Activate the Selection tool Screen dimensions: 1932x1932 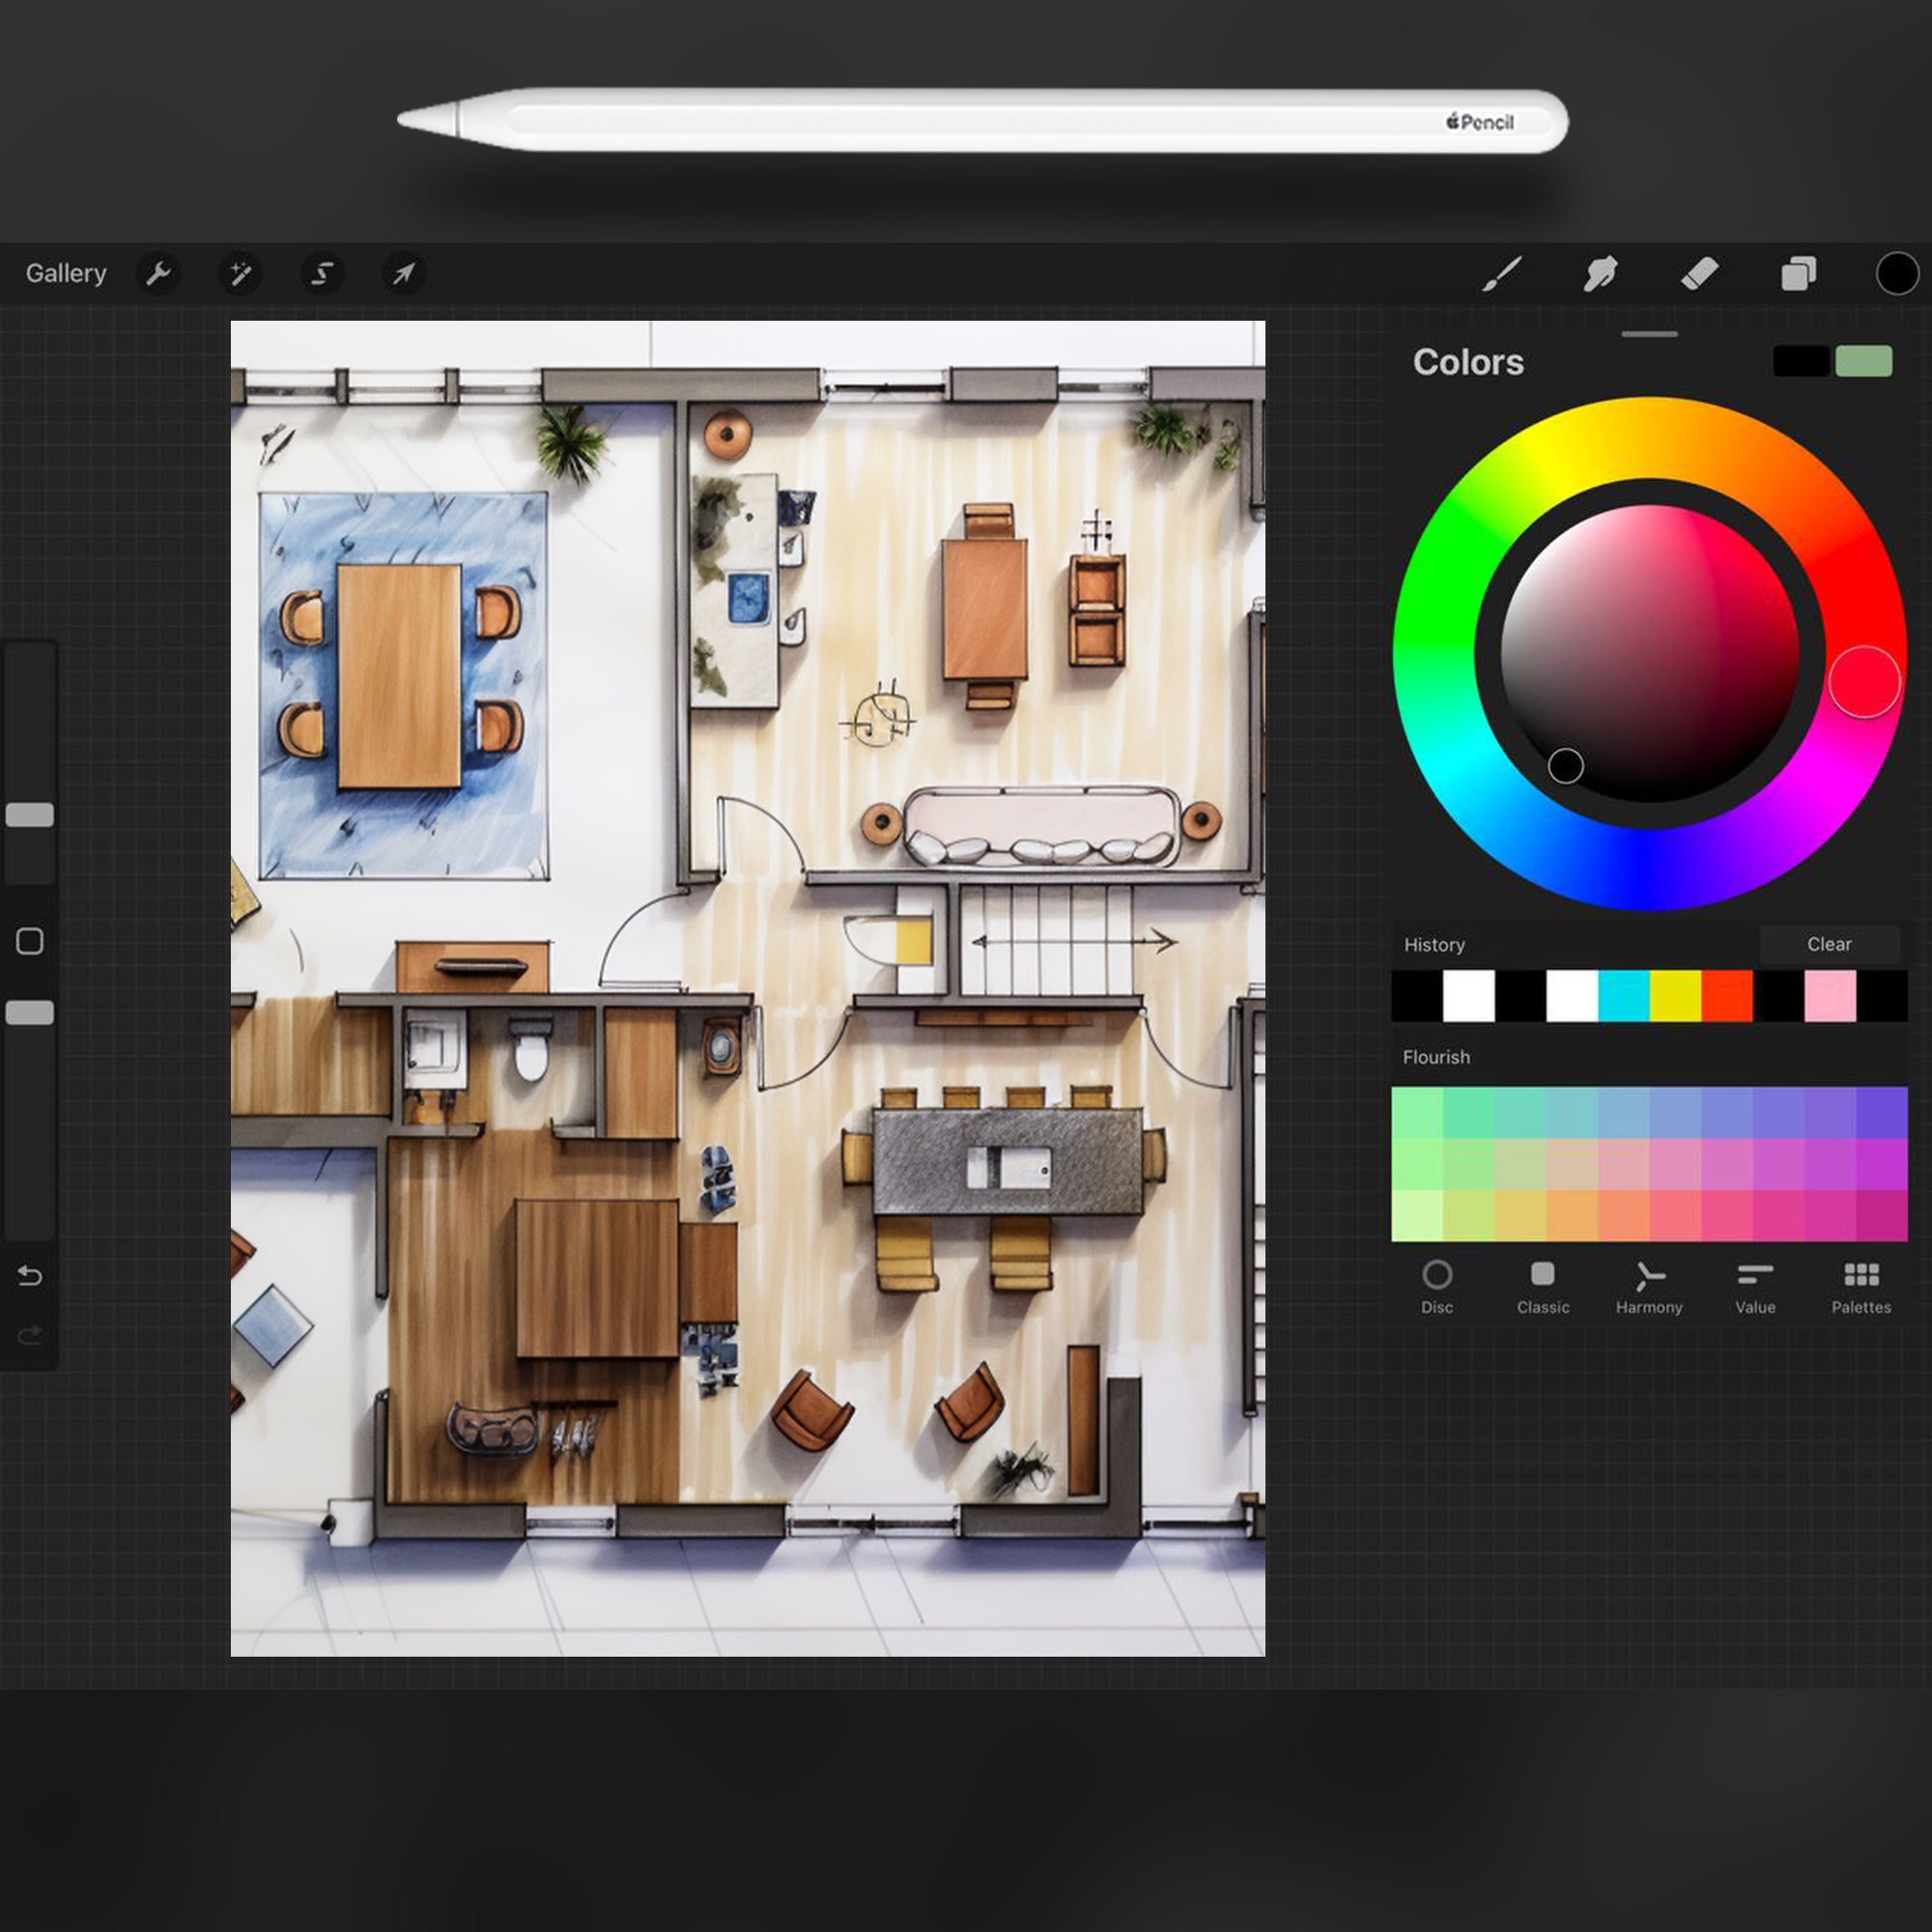point(322,273)
